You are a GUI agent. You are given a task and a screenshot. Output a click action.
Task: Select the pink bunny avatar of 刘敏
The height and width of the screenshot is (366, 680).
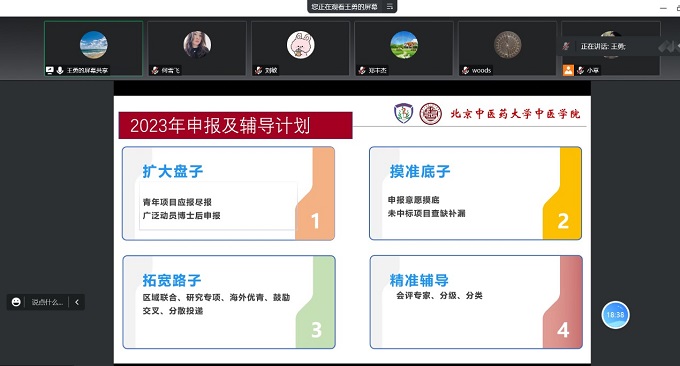[x=301, y=45]
